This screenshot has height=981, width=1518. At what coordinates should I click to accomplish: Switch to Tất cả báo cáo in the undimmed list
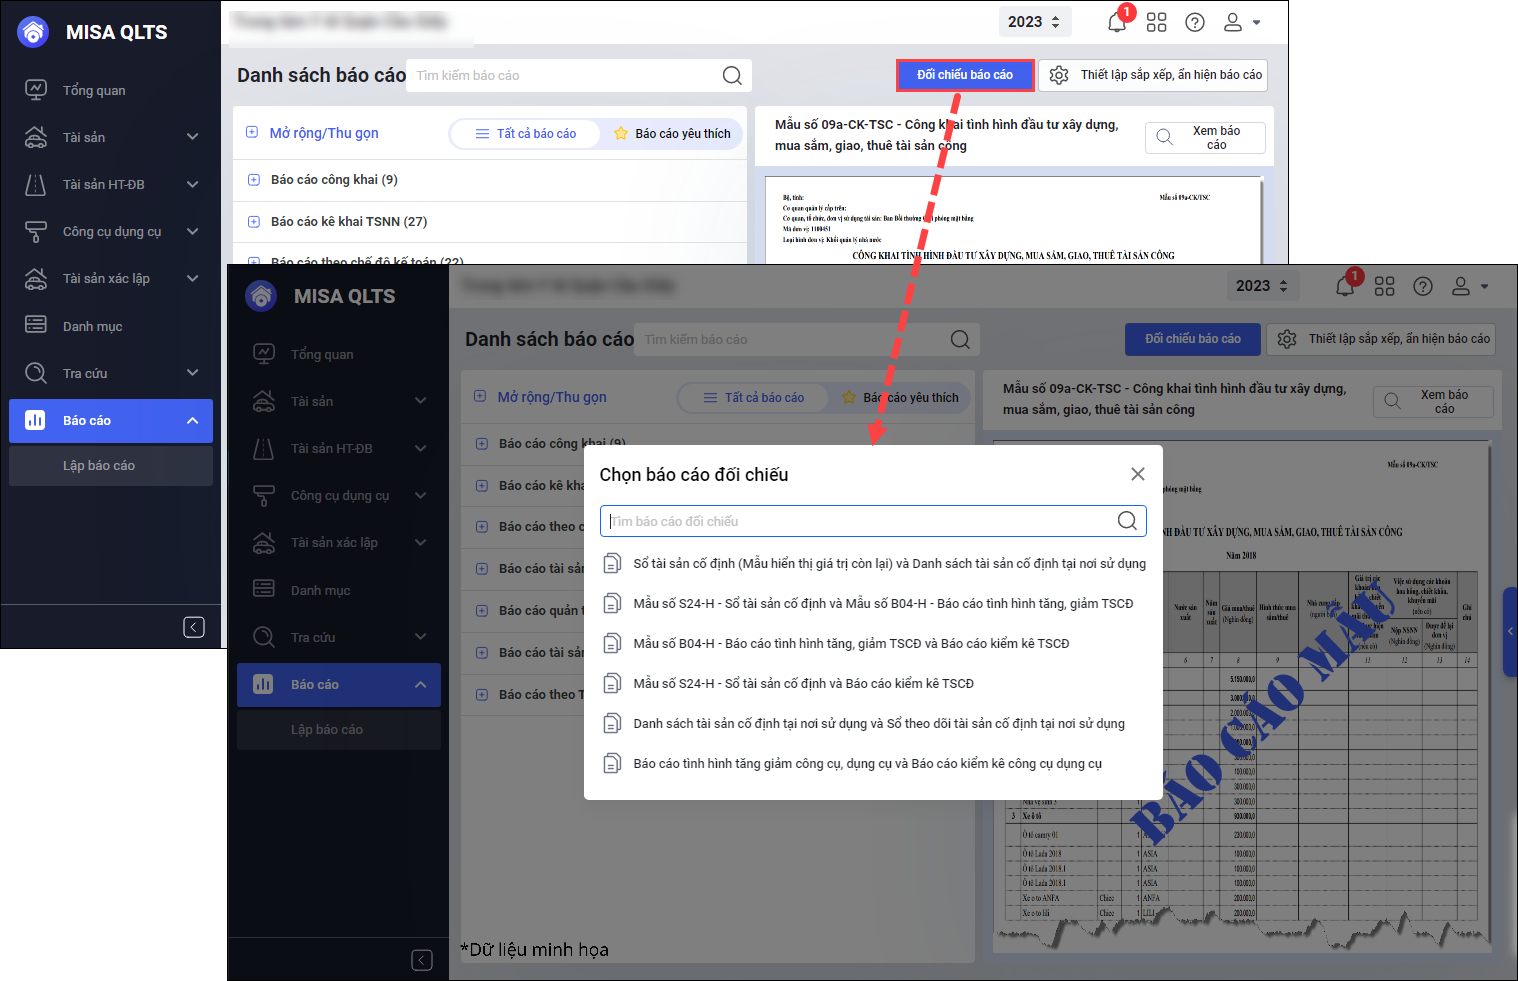(526, 134)
